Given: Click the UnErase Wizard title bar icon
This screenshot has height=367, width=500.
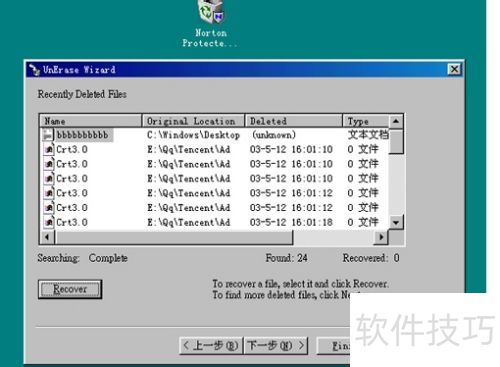Looking at the screenshot, I should 34,70.
